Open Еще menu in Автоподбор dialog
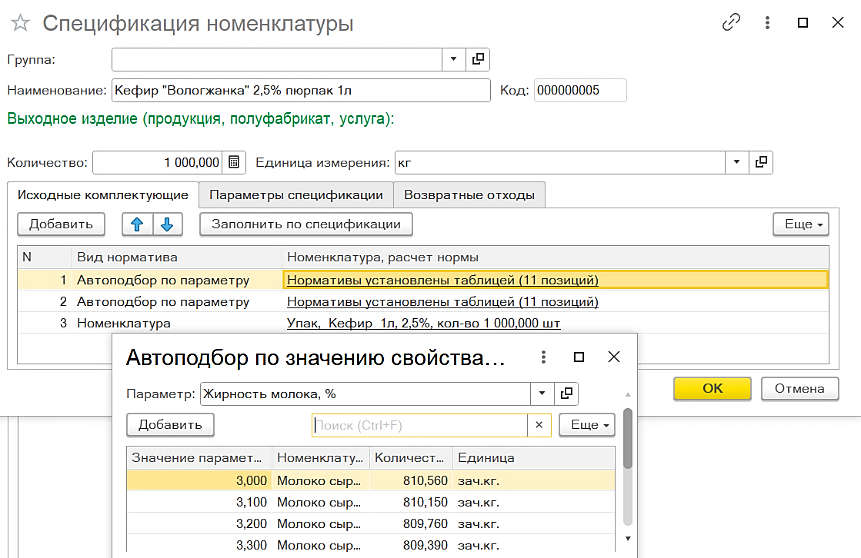This screenshot has width=861, height=558. pyautogui.click(x=587, y=425)
